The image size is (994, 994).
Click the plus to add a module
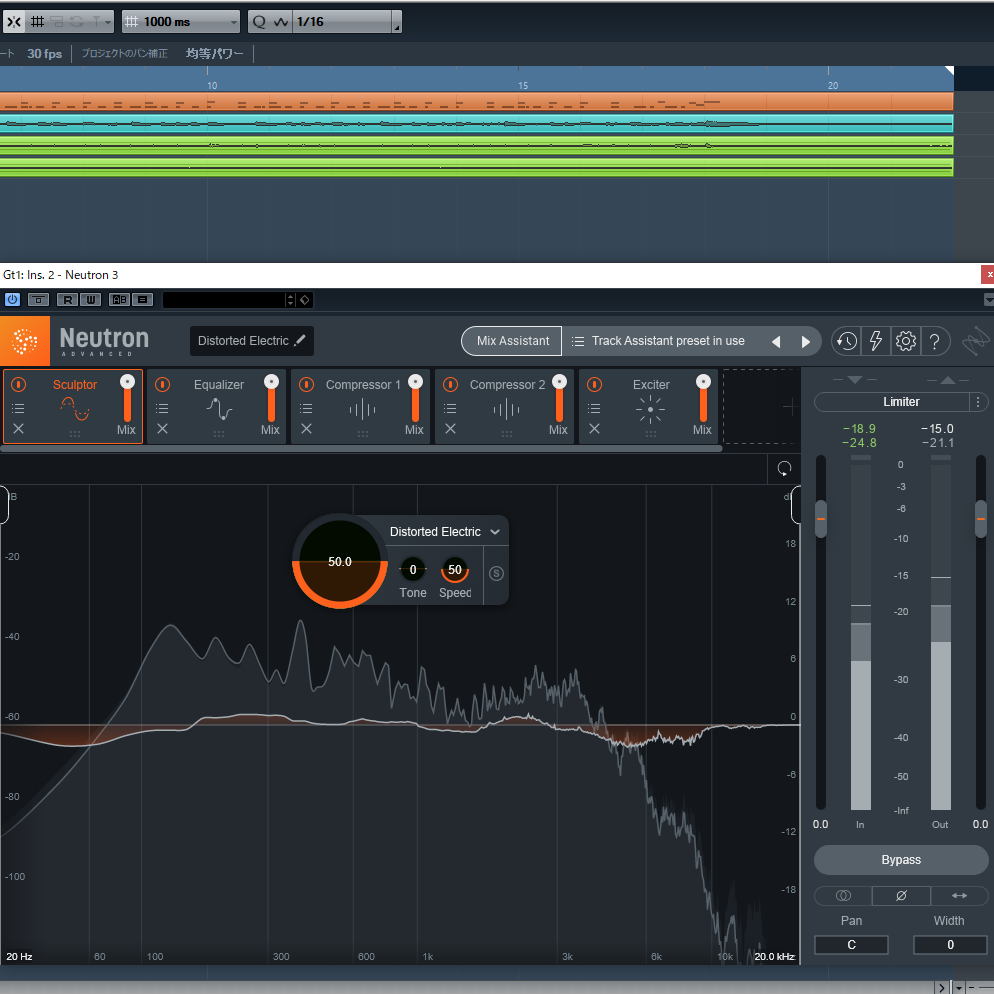pos(790,407)
